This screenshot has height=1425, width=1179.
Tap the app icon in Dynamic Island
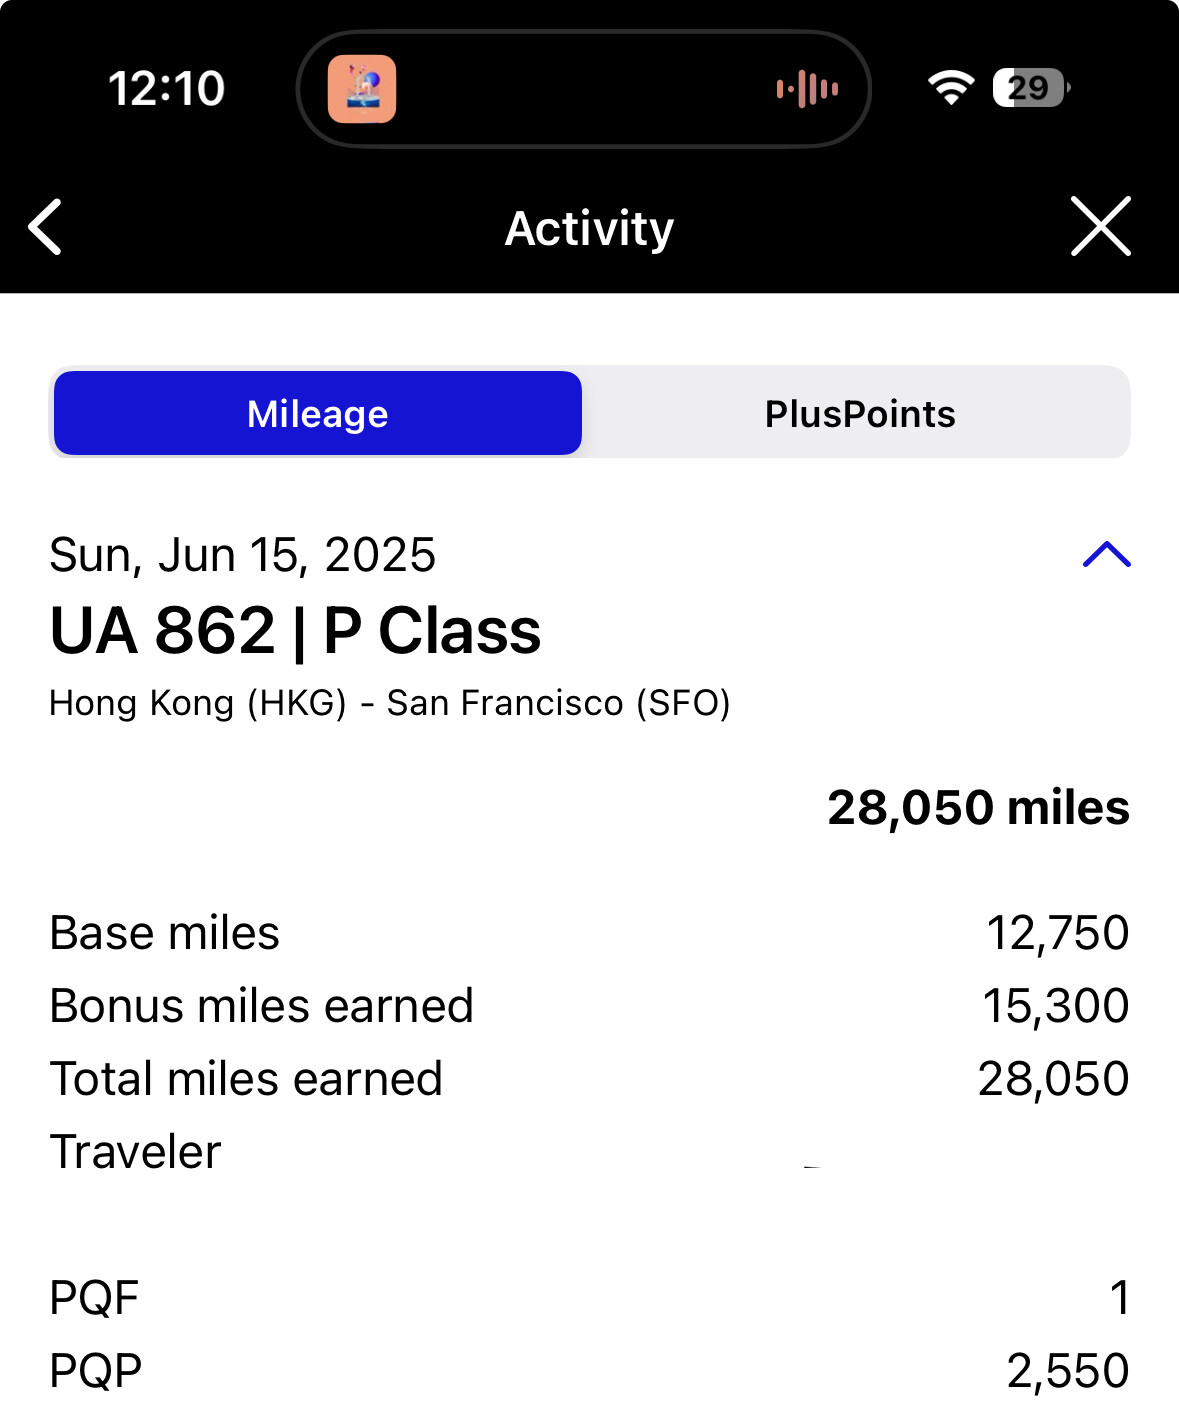click(362, 89)
